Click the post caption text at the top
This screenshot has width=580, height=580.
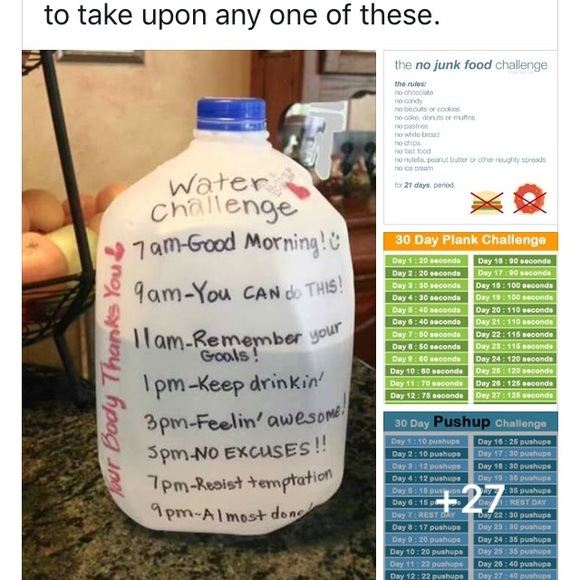(242, 15)
